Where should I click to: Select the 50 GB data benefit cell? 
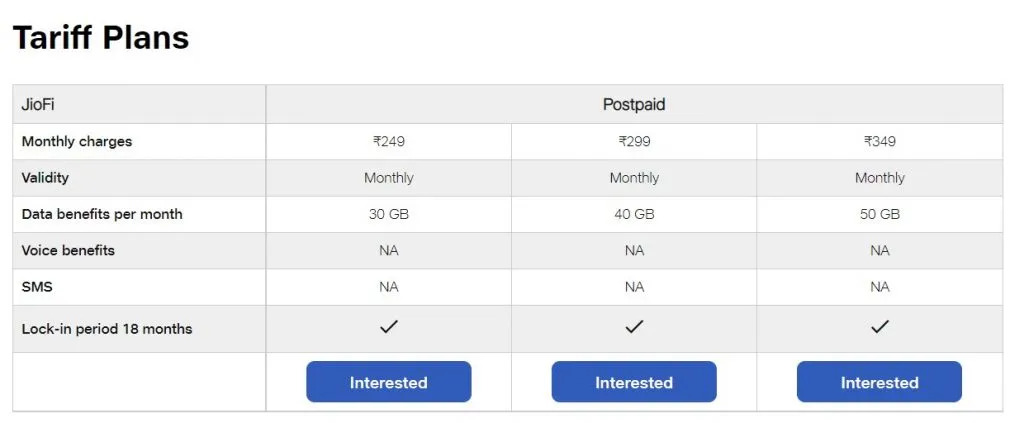[x=880, y=214]
